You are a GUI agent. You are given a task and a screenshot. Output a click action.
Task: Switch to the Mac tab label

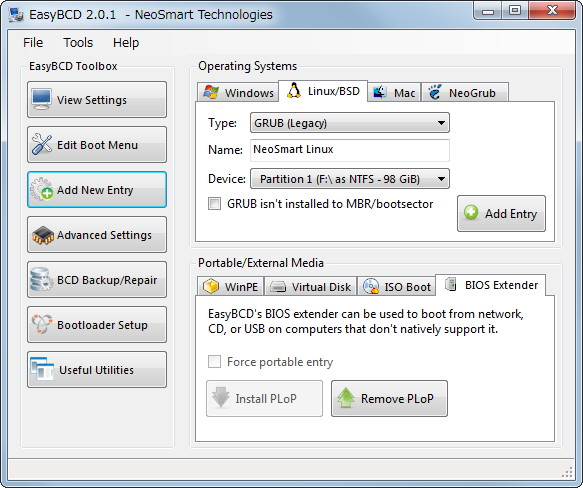[x=405, y=93]
